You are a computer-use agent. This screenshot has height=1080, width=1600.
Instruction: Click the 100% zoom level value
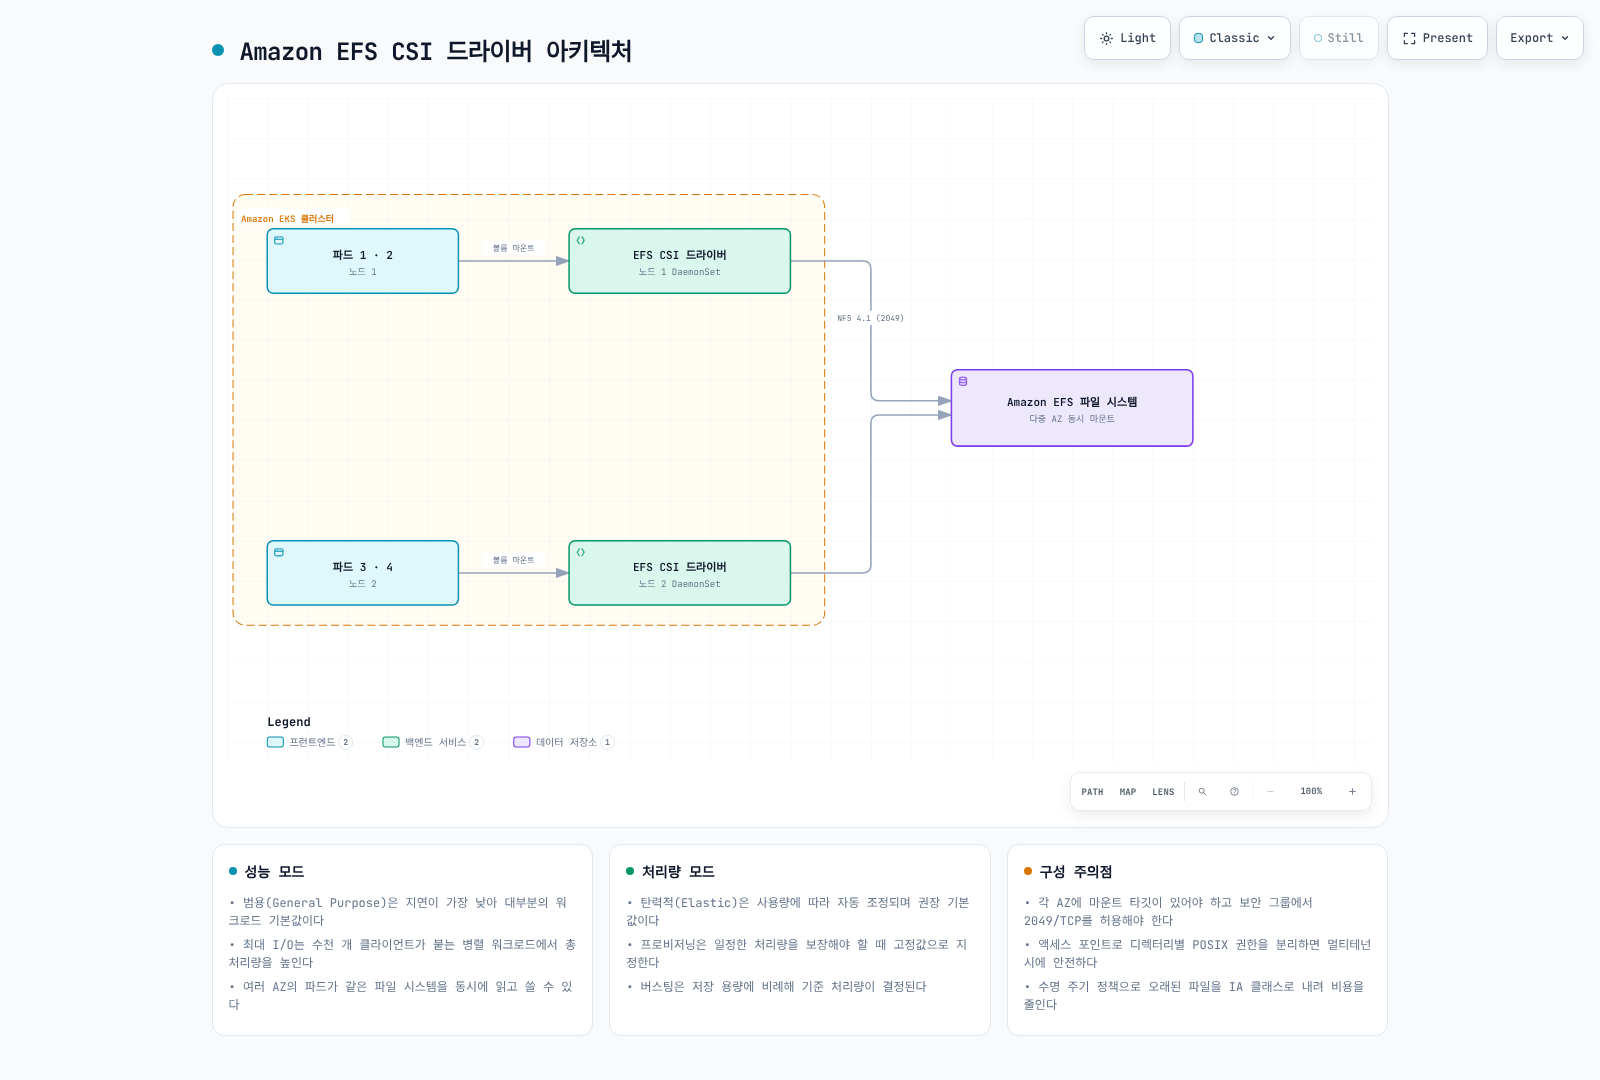pyautogui.click(x=1311, y=791)
